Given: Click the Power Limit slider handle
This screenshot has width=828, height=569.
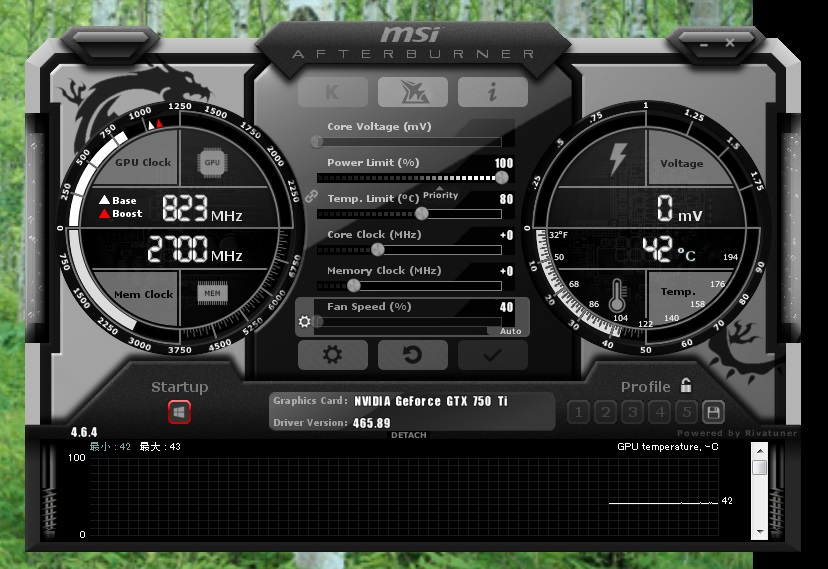Looking at the screenshot, I should [x=502, y=177].
